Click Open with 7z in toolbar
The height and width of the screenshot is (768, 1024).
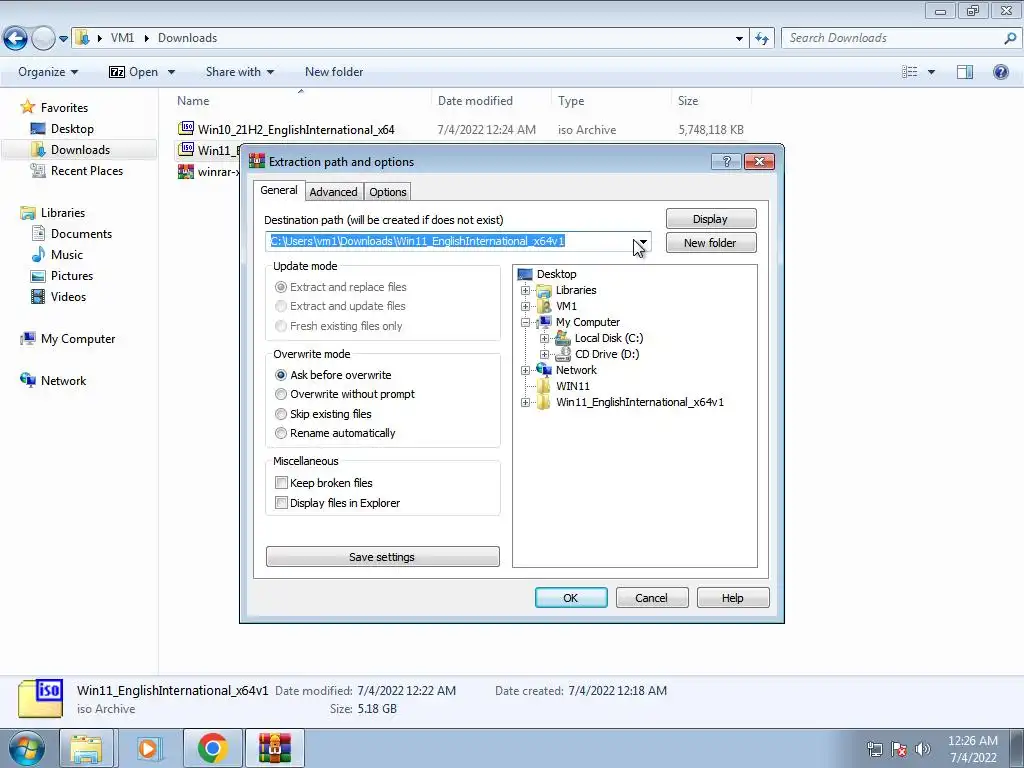pyautogui.click(x=134, y=72)
